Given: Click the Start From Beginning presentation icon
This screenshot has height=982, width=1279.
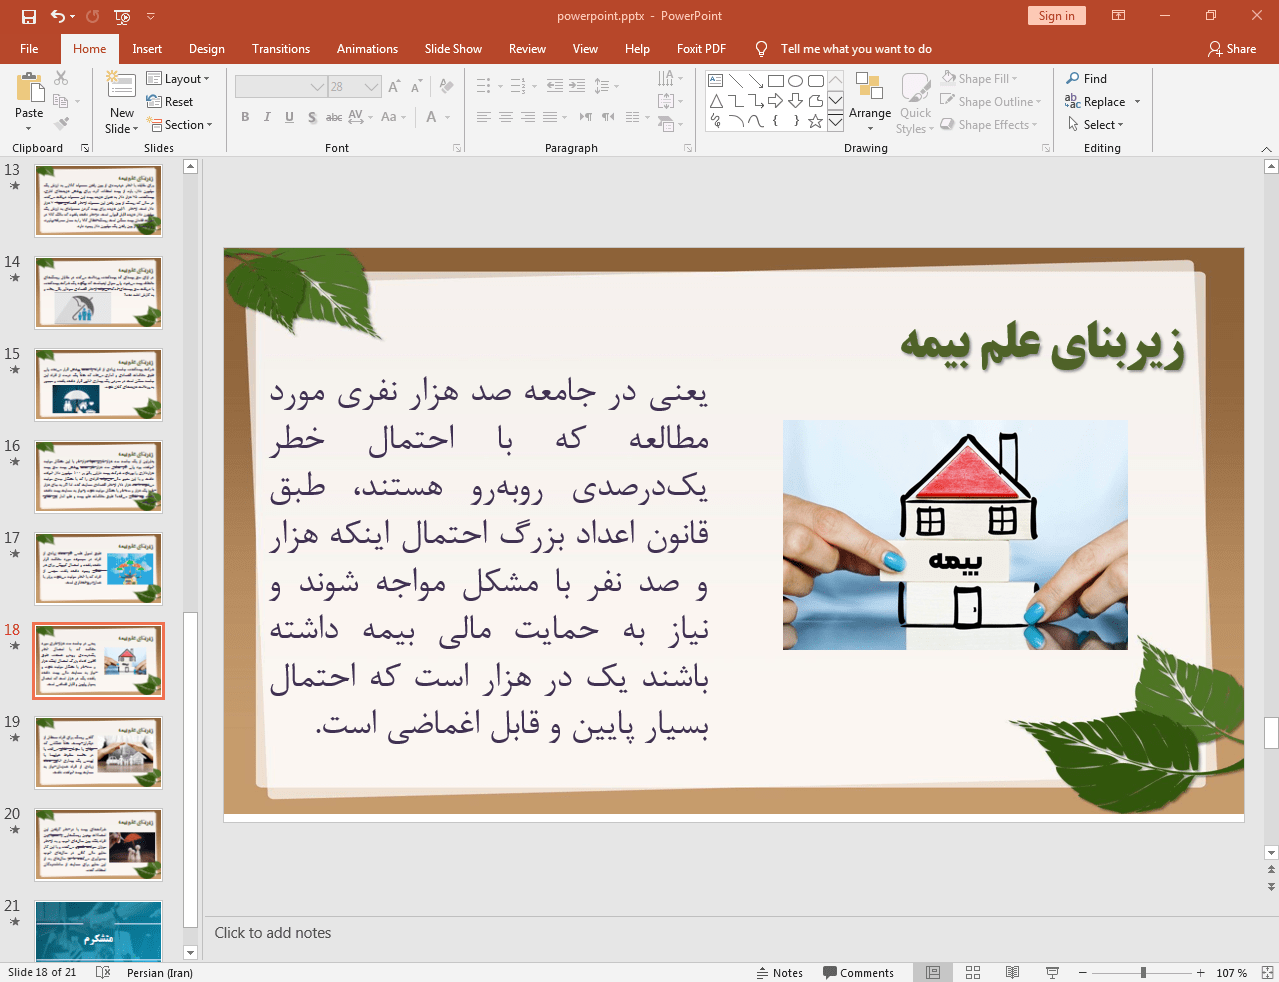Looking at the screenshot, I should tap(122, 16).
